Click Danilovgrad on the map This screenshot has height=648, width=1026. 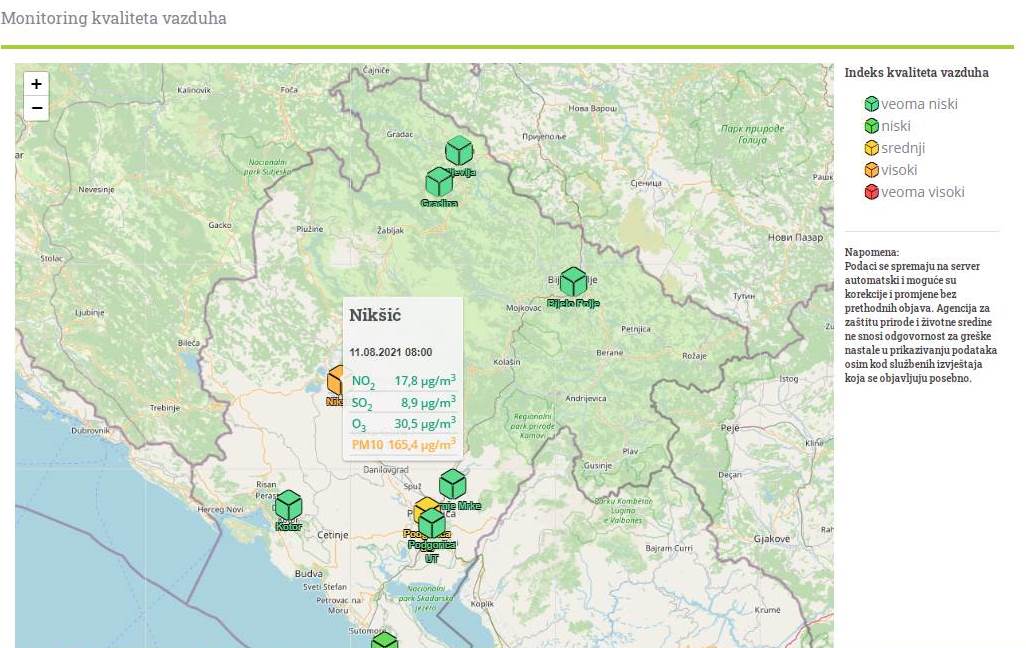[x=386, y=469]
